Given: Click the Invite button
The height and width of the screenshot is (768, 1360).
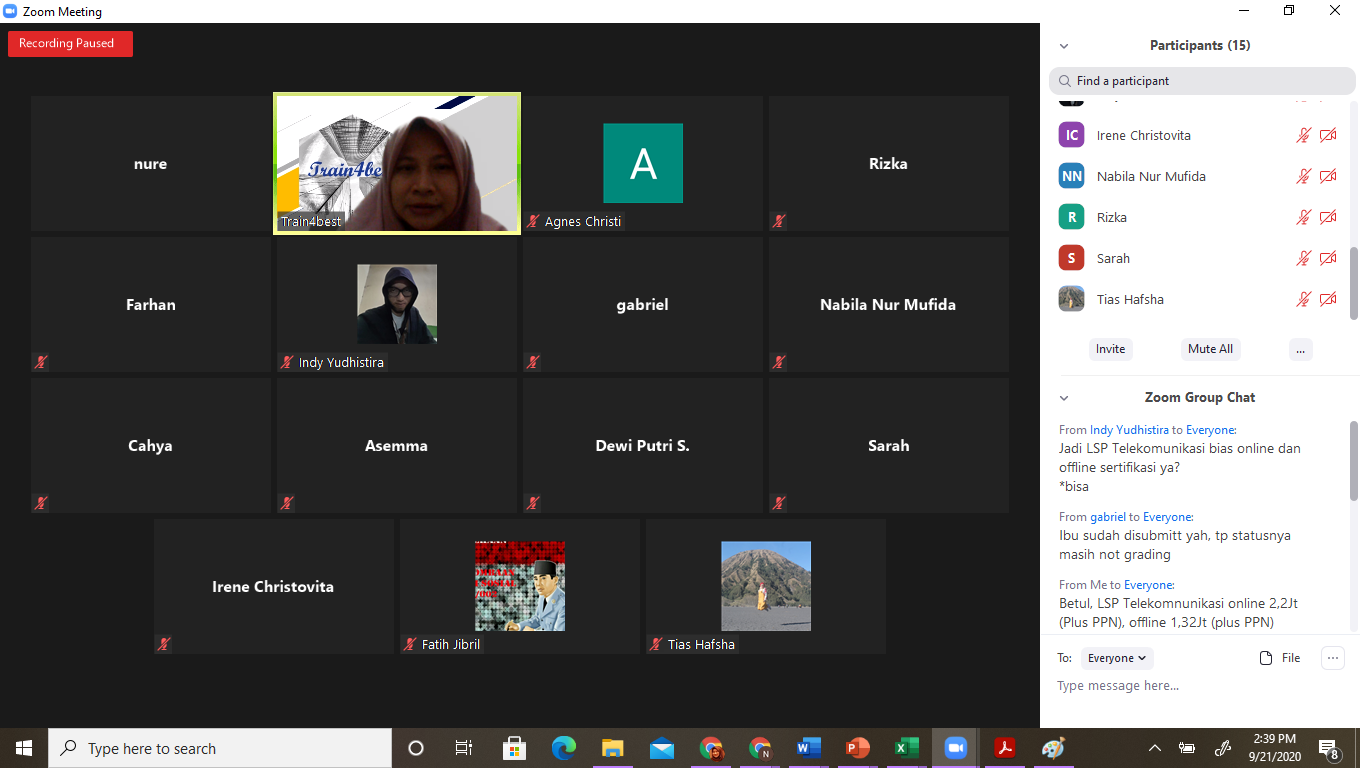Looking at the screenshot, I should (1110, 349).
